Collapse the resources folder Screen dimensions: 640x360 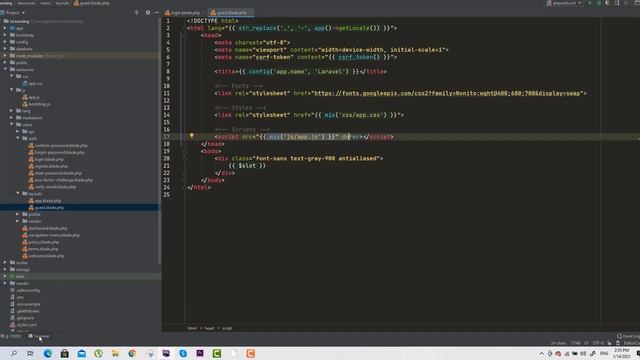(x=5, y=69)
